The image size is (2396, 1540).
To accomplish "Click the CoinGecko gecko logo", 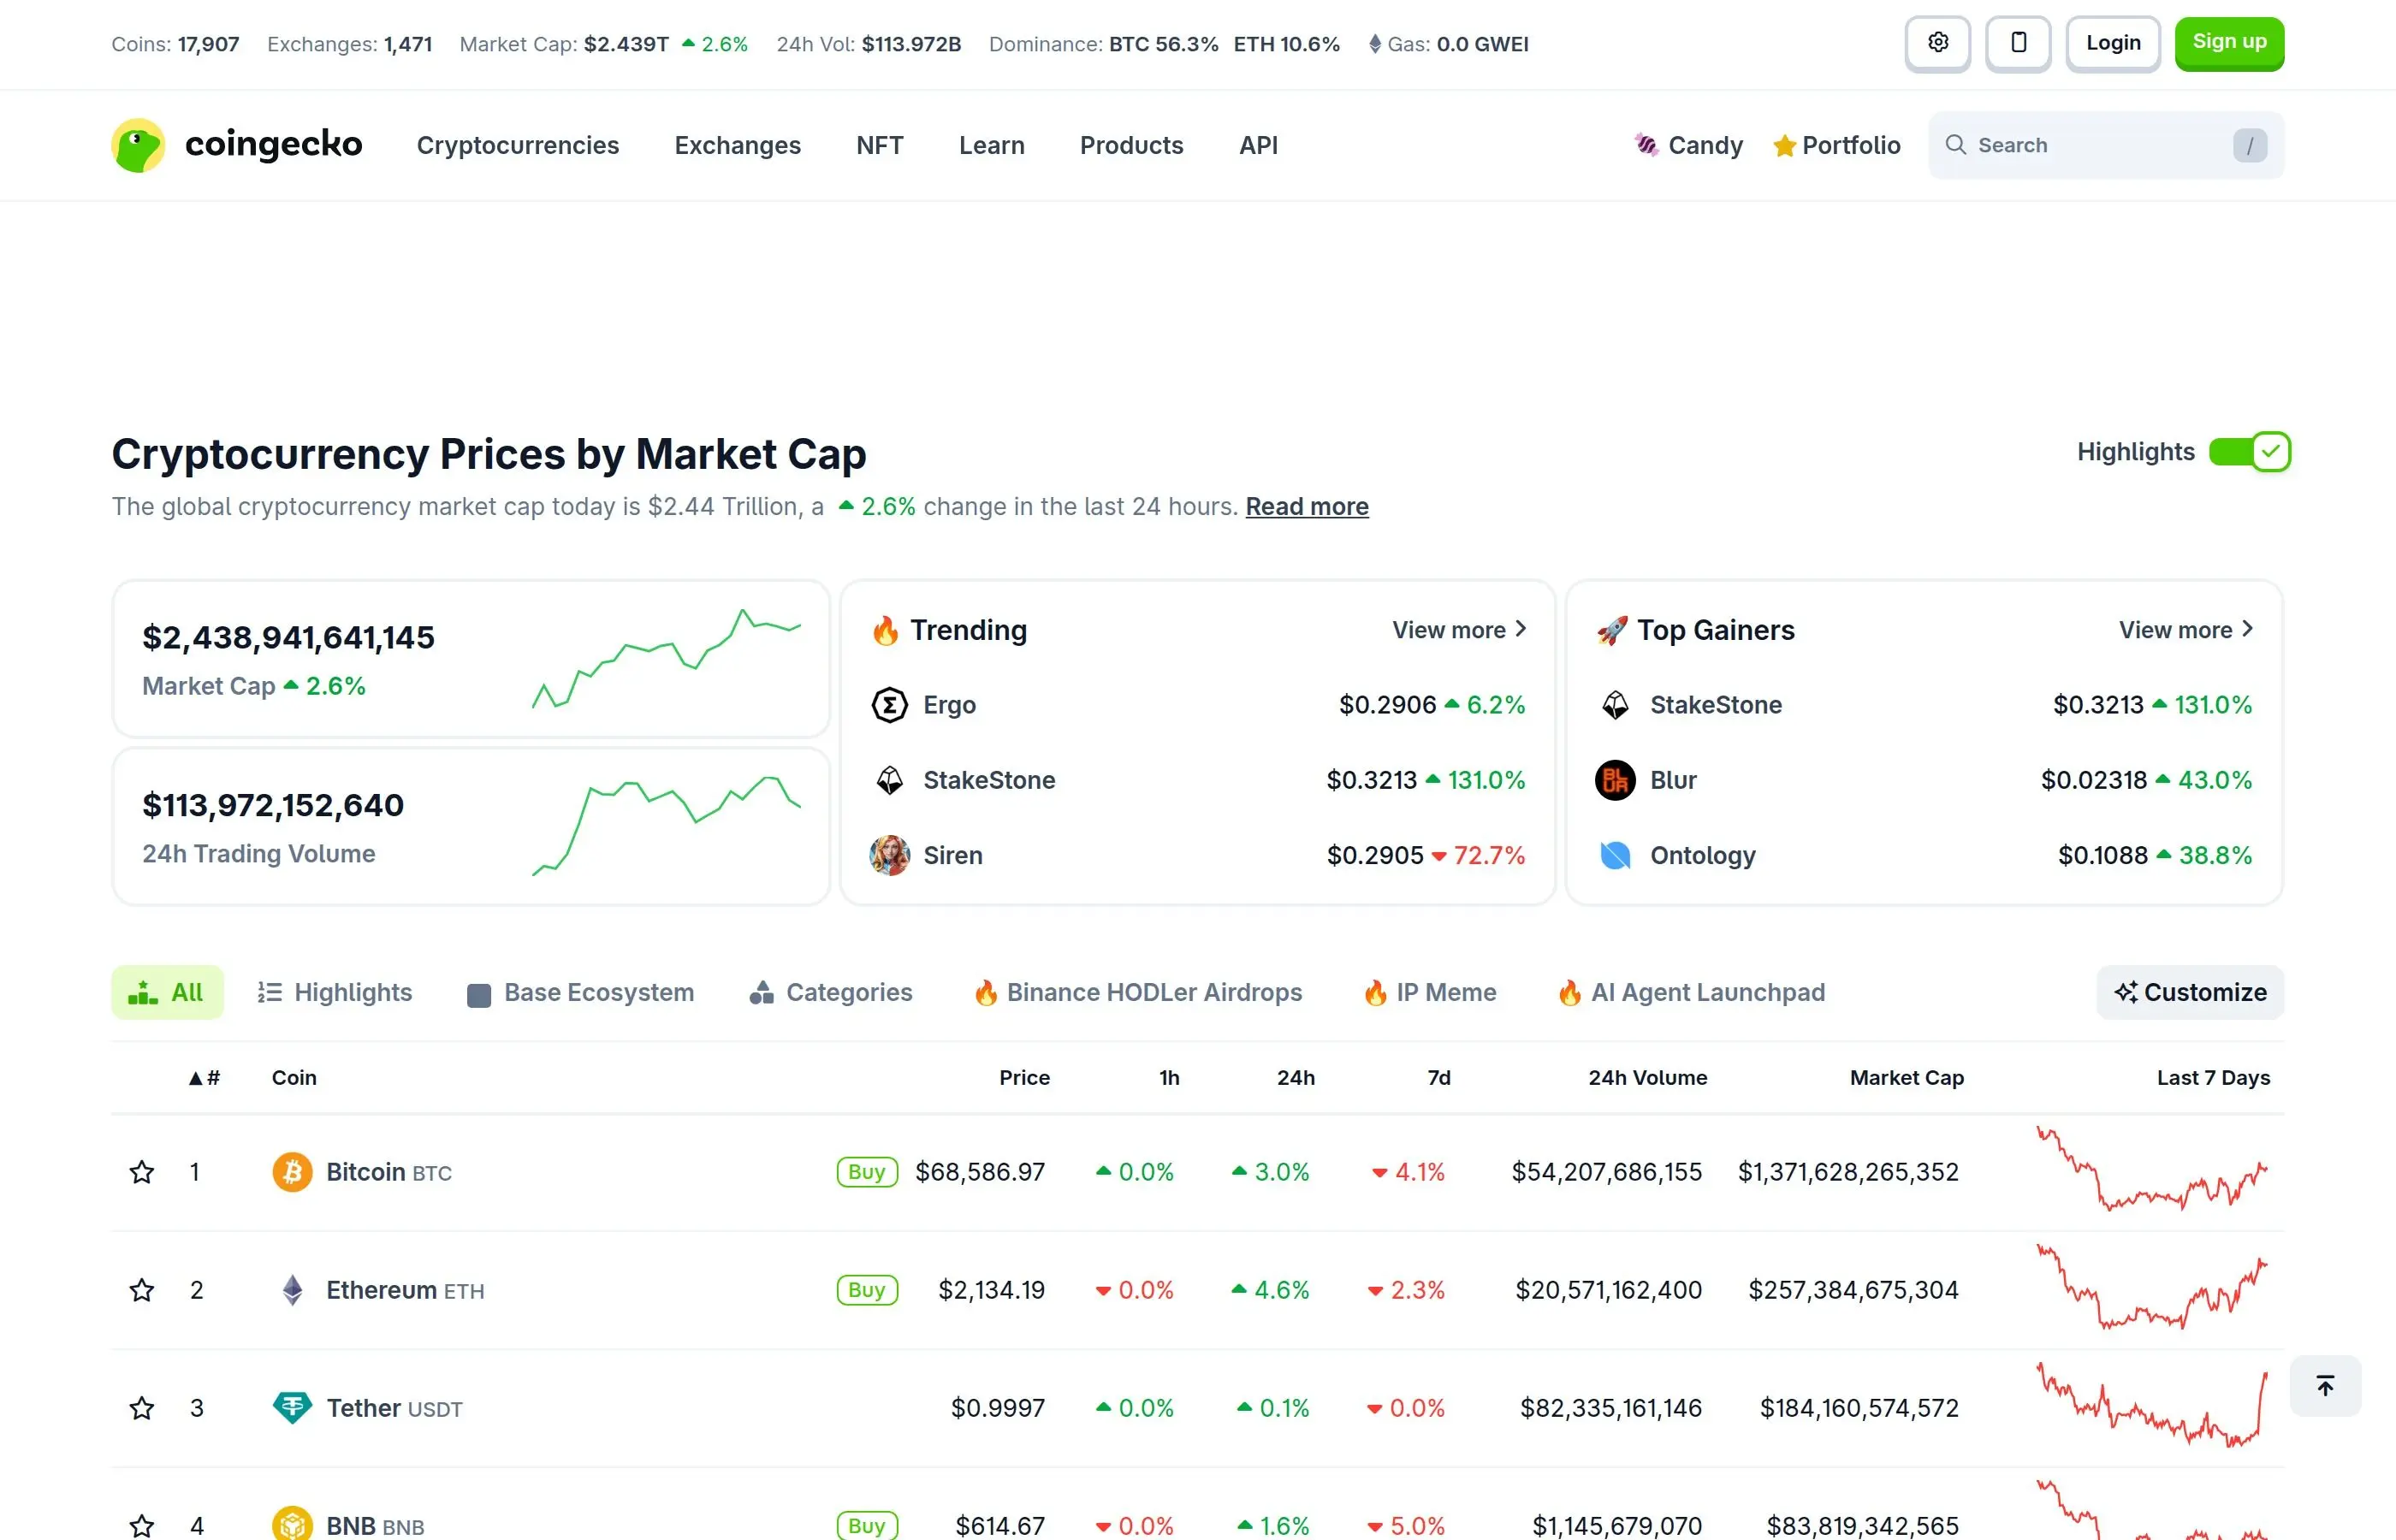I will pyautogui.click(x=138, y=145).
